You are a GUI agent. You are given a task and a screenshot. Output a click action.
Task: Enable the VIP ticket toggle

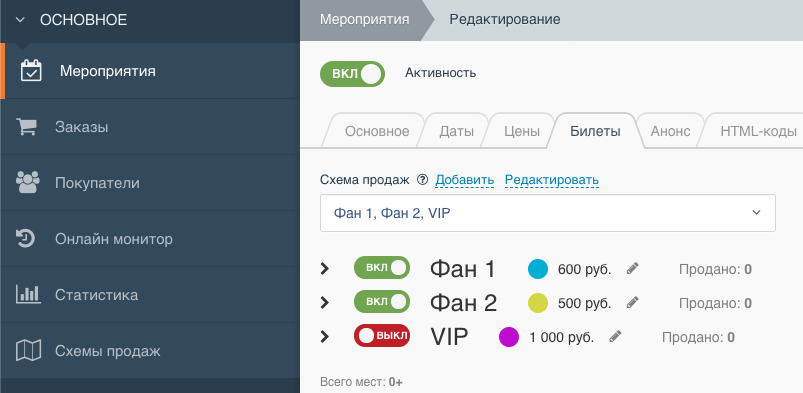coord(382,336)
